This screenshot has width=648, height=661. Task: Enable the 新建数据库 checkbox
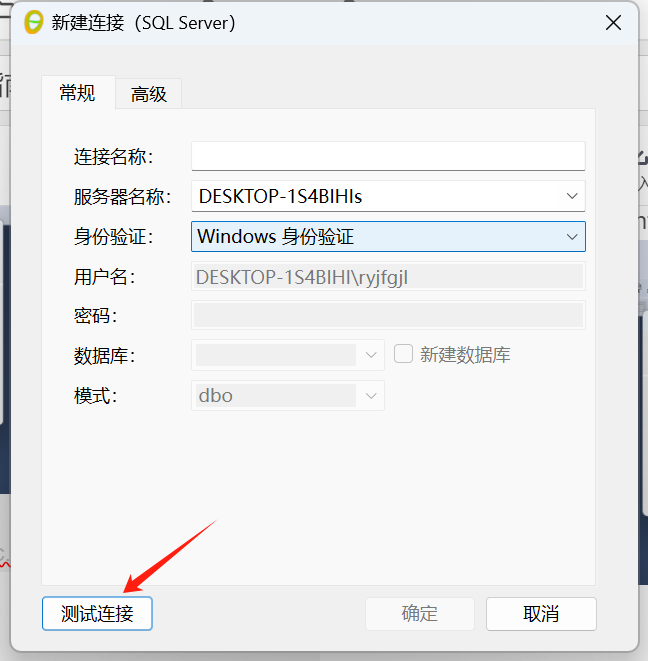pyautogui.click(x=403, y=354)
